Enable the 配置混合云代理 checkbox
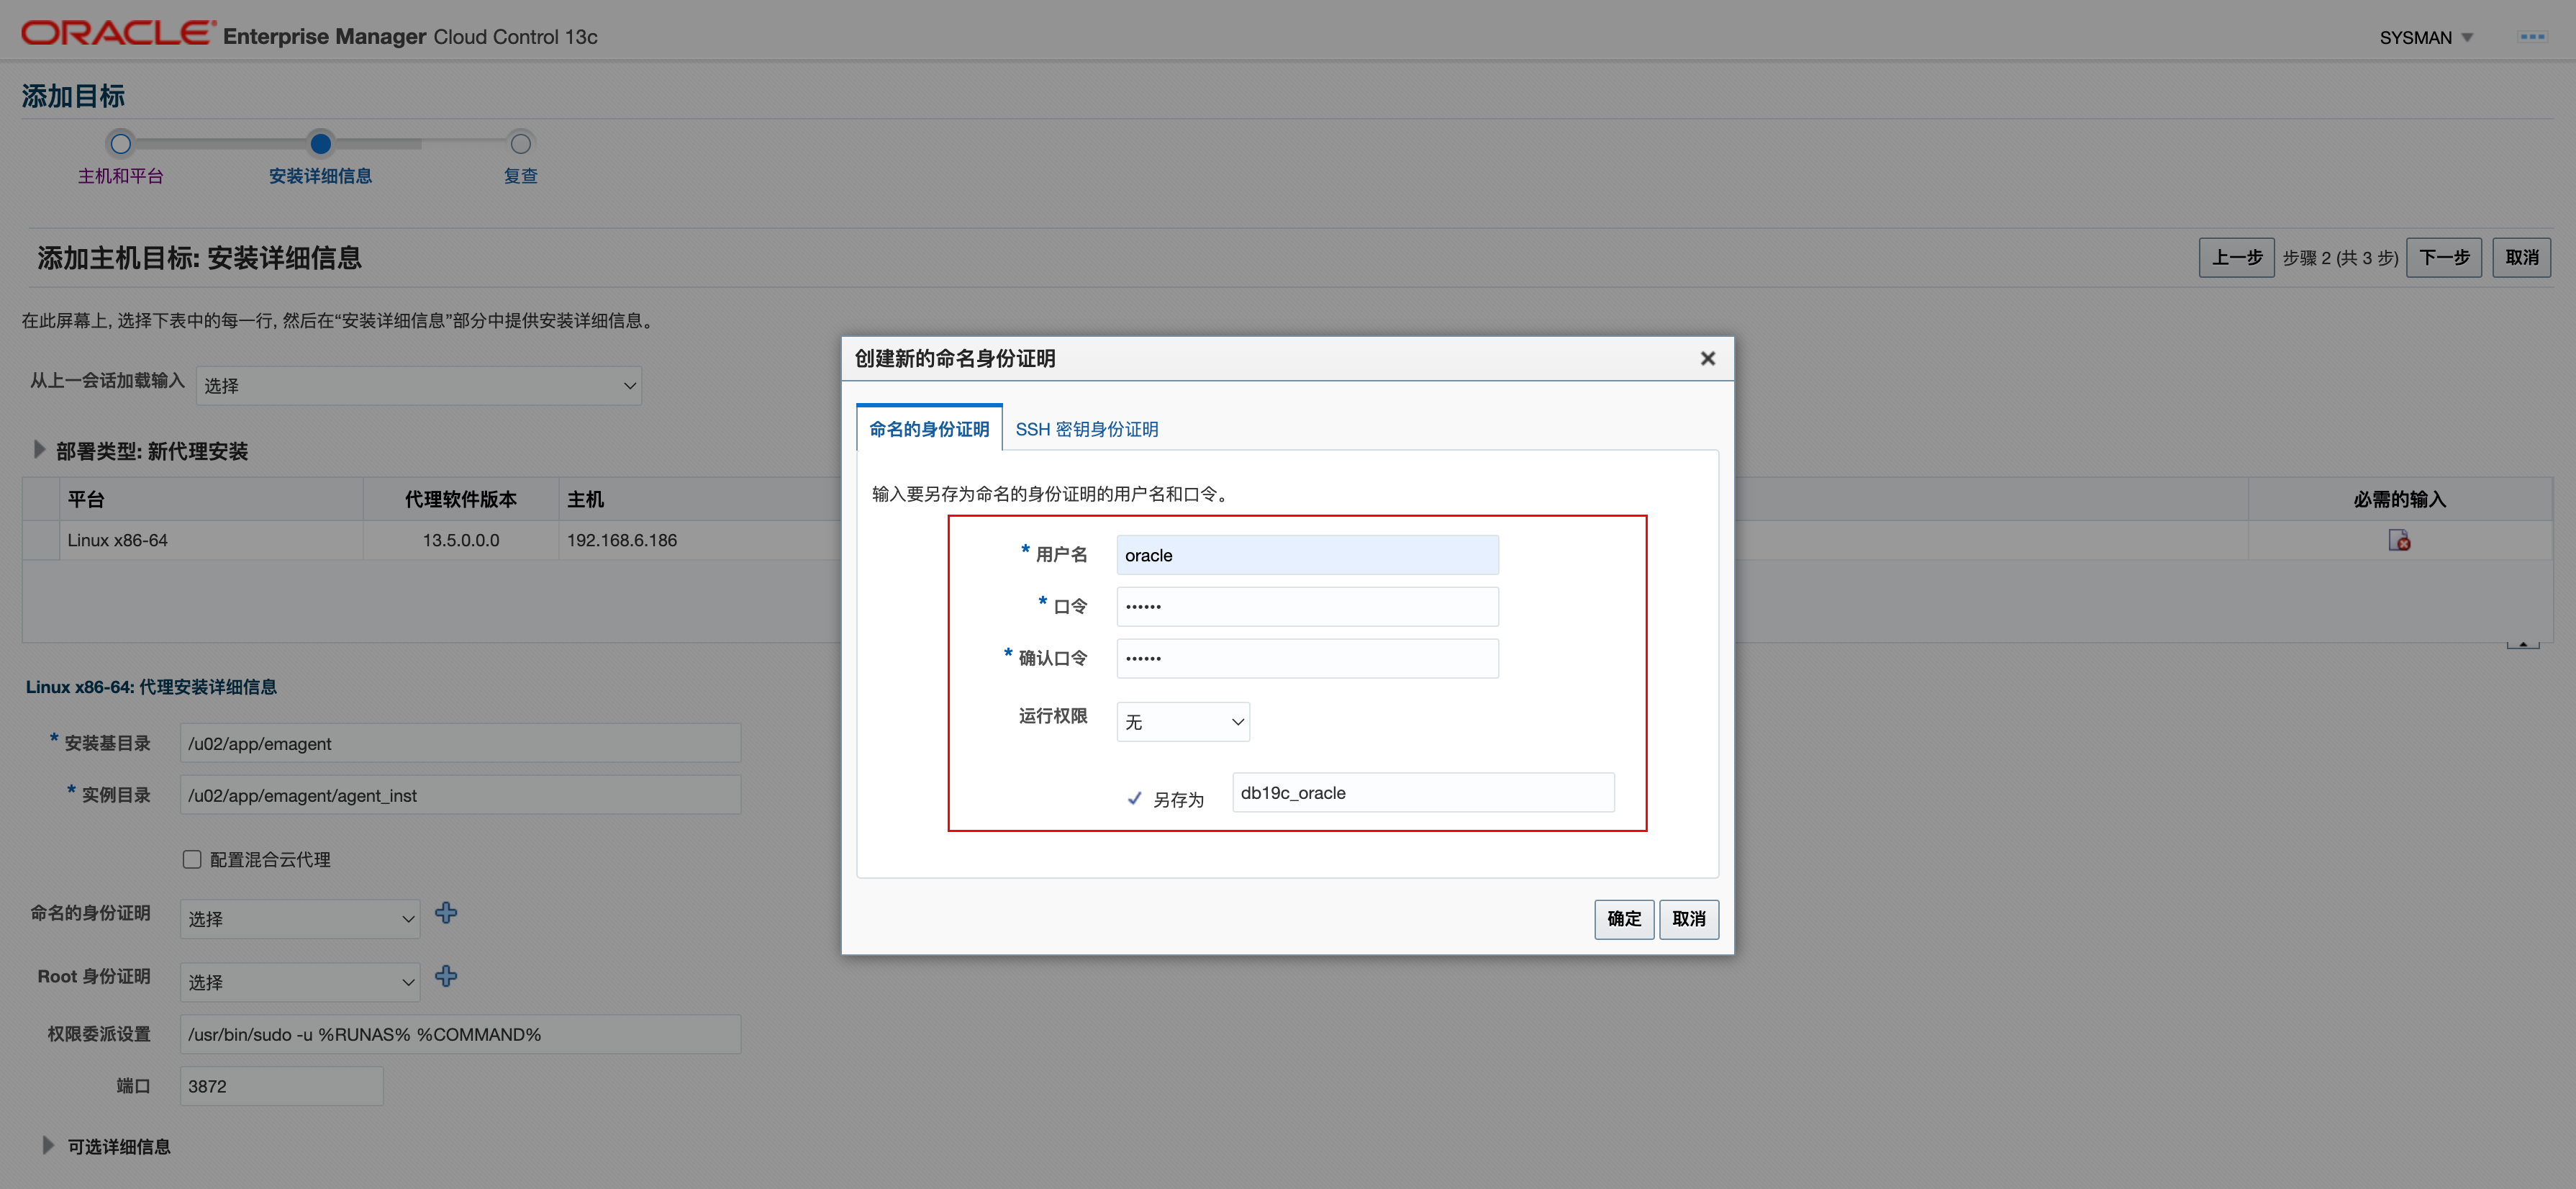 [192, 859]
